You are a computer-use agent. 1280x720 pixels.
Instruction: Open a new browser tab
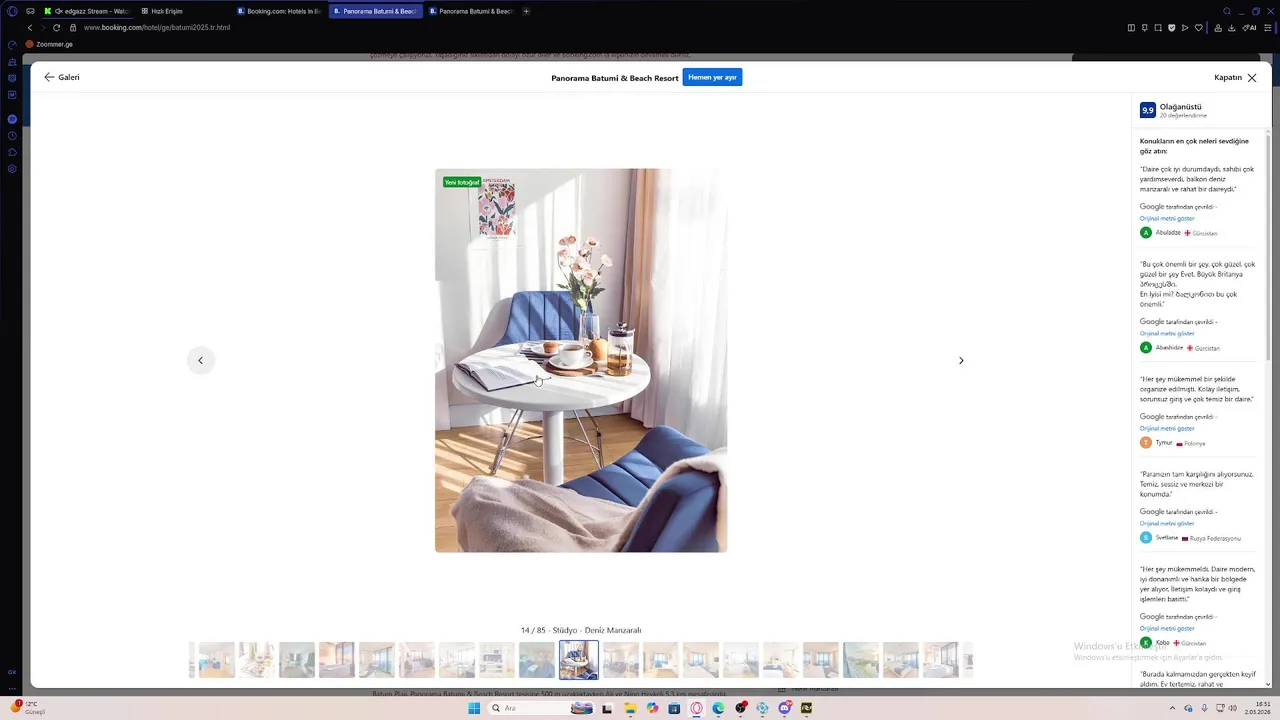526,11
